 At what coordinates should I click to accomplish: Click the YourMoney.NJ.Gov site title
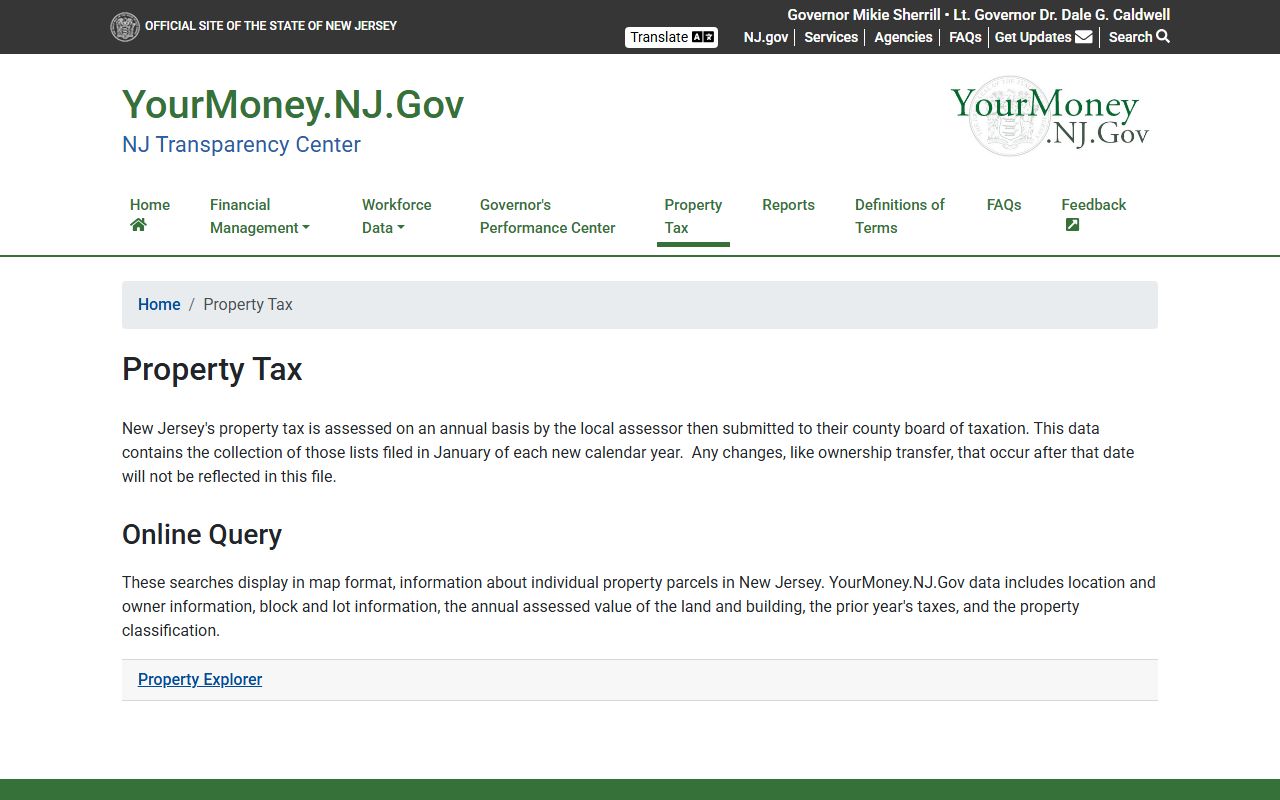click(x=293, y=105)
